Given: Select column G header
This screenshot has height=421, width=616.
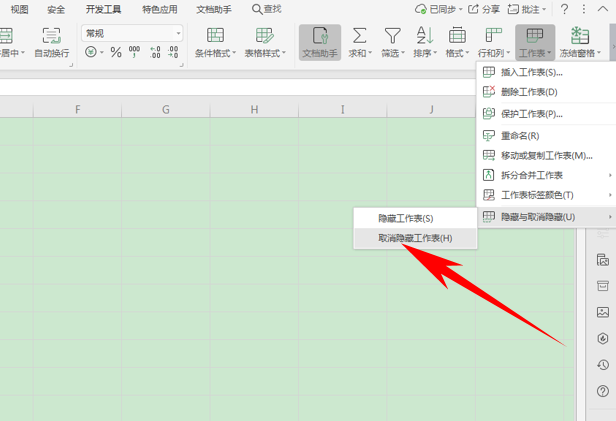Looking at the screenshot, I should coord(166,109).
